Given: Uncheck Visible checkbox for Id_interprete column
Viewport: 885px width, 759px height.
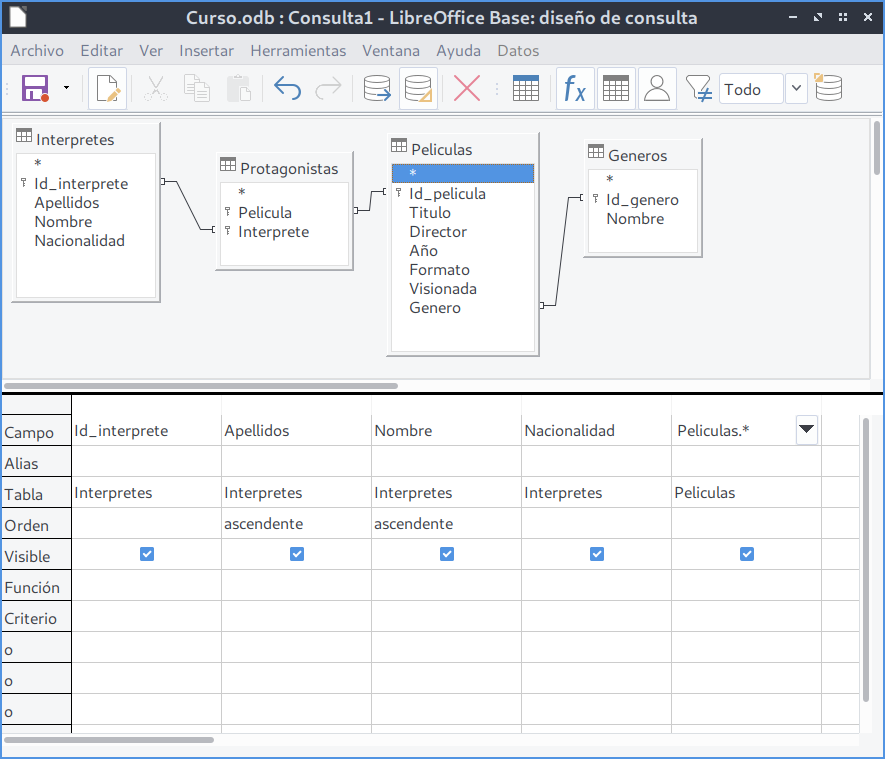Looking at the screenshot, I should click(x=147, y=554).
